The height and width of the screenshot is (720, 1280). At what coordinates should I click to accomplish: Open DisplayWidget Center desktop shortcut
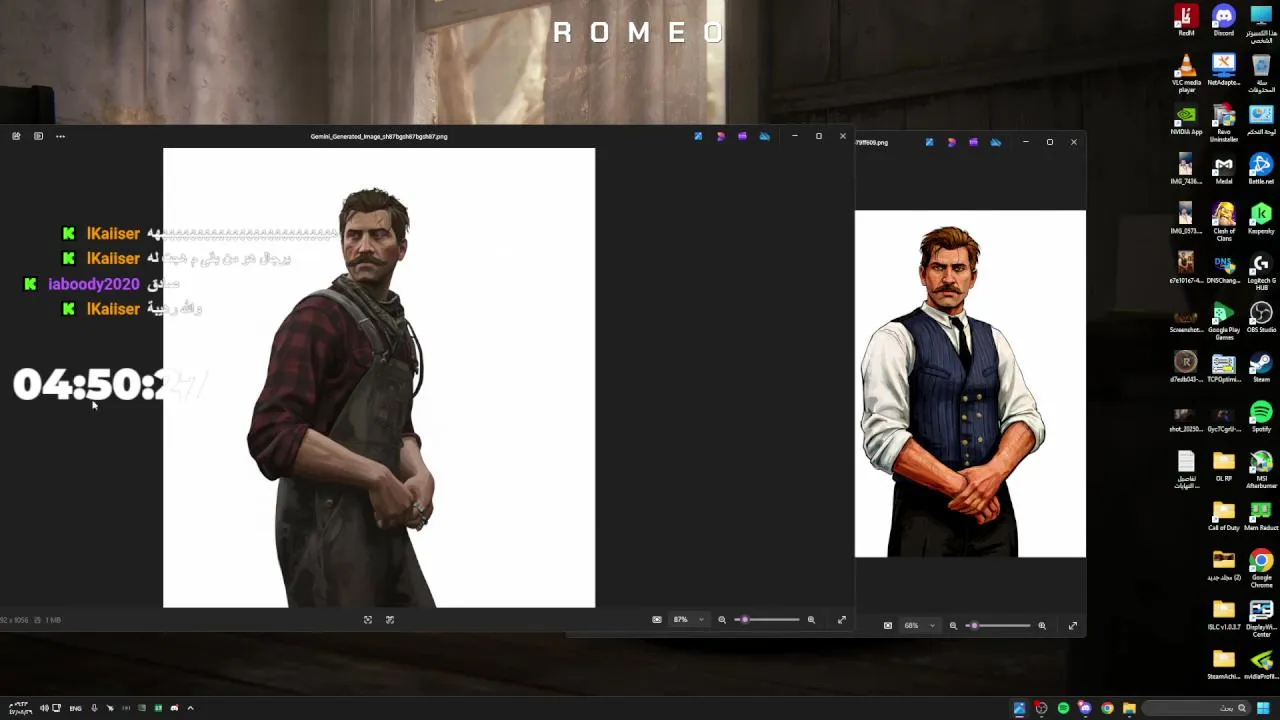pyautogui.click(x=1261, y=617)
